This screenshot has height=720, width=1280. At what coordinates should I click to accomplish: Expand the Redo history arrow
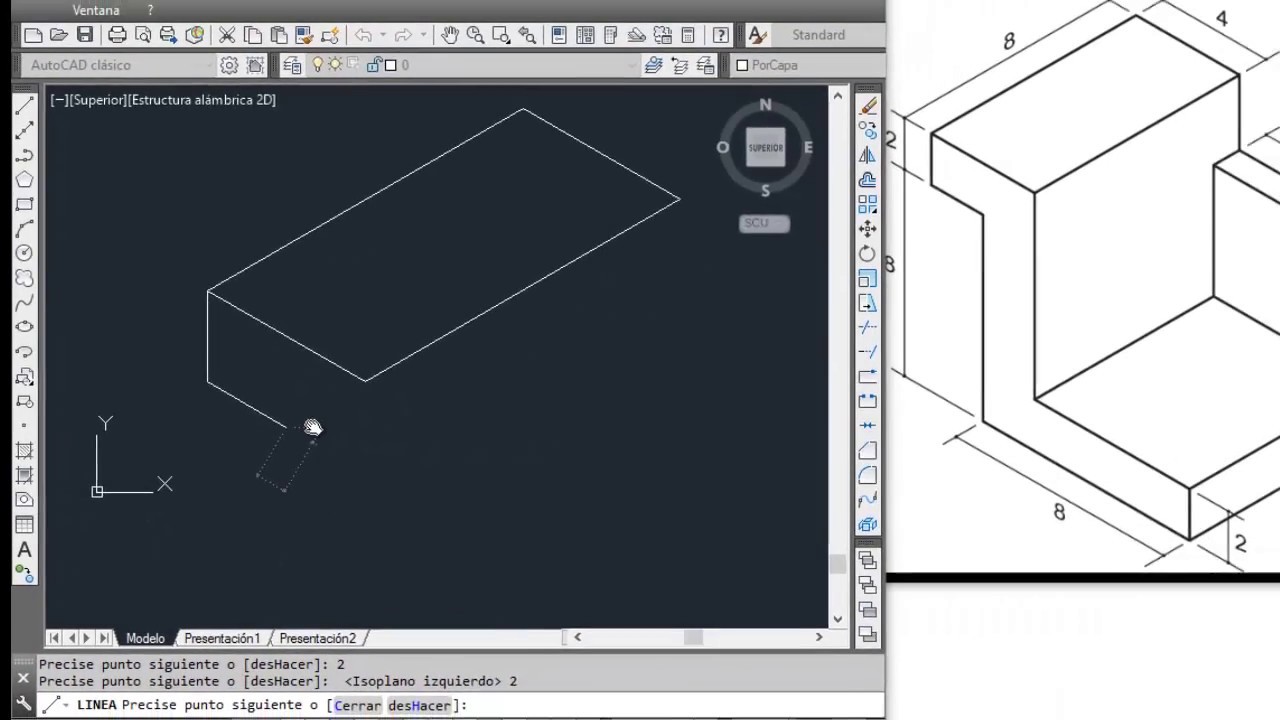[423, 35]
